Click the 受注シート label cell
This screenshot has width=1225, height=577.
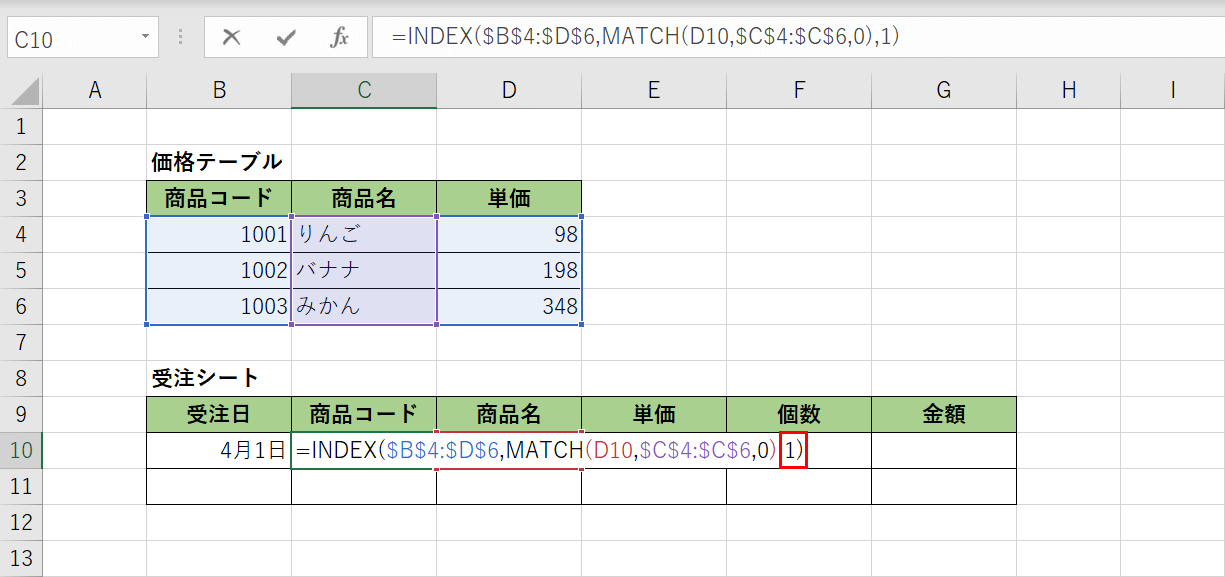click(x=218, y=378)
